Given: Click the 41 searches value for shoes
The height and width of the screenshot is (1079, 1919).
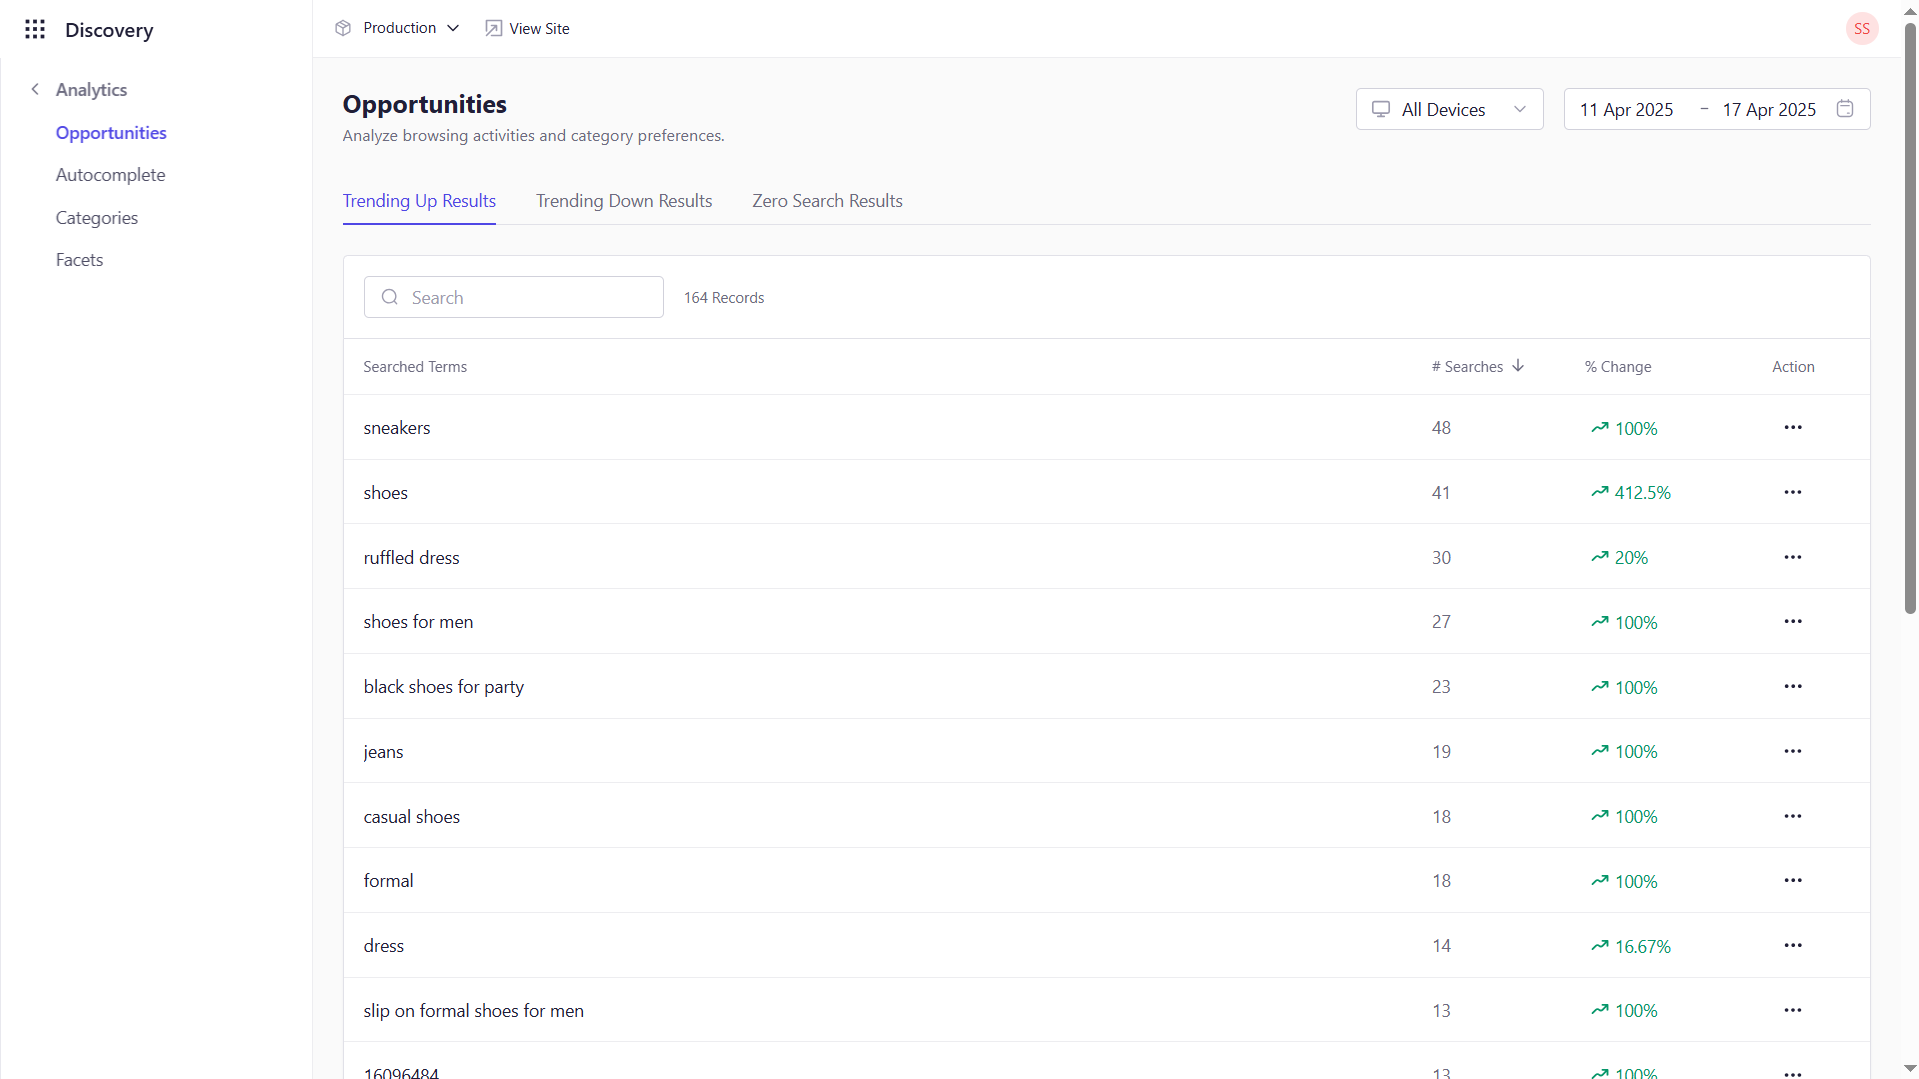Looking at the screenshot, I should point(1441,493).
